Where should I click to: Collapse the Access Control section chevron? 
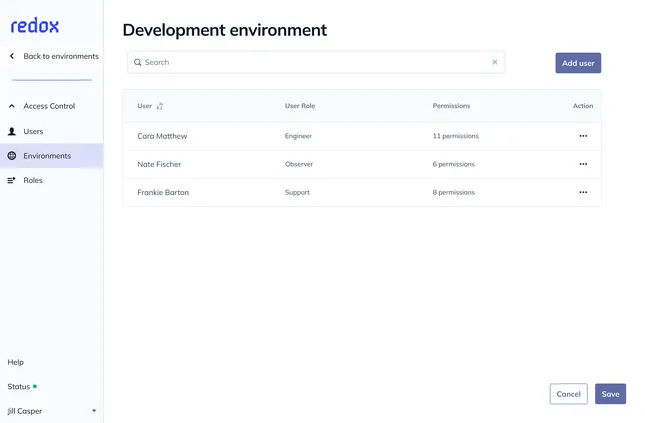tap(12, 106)
